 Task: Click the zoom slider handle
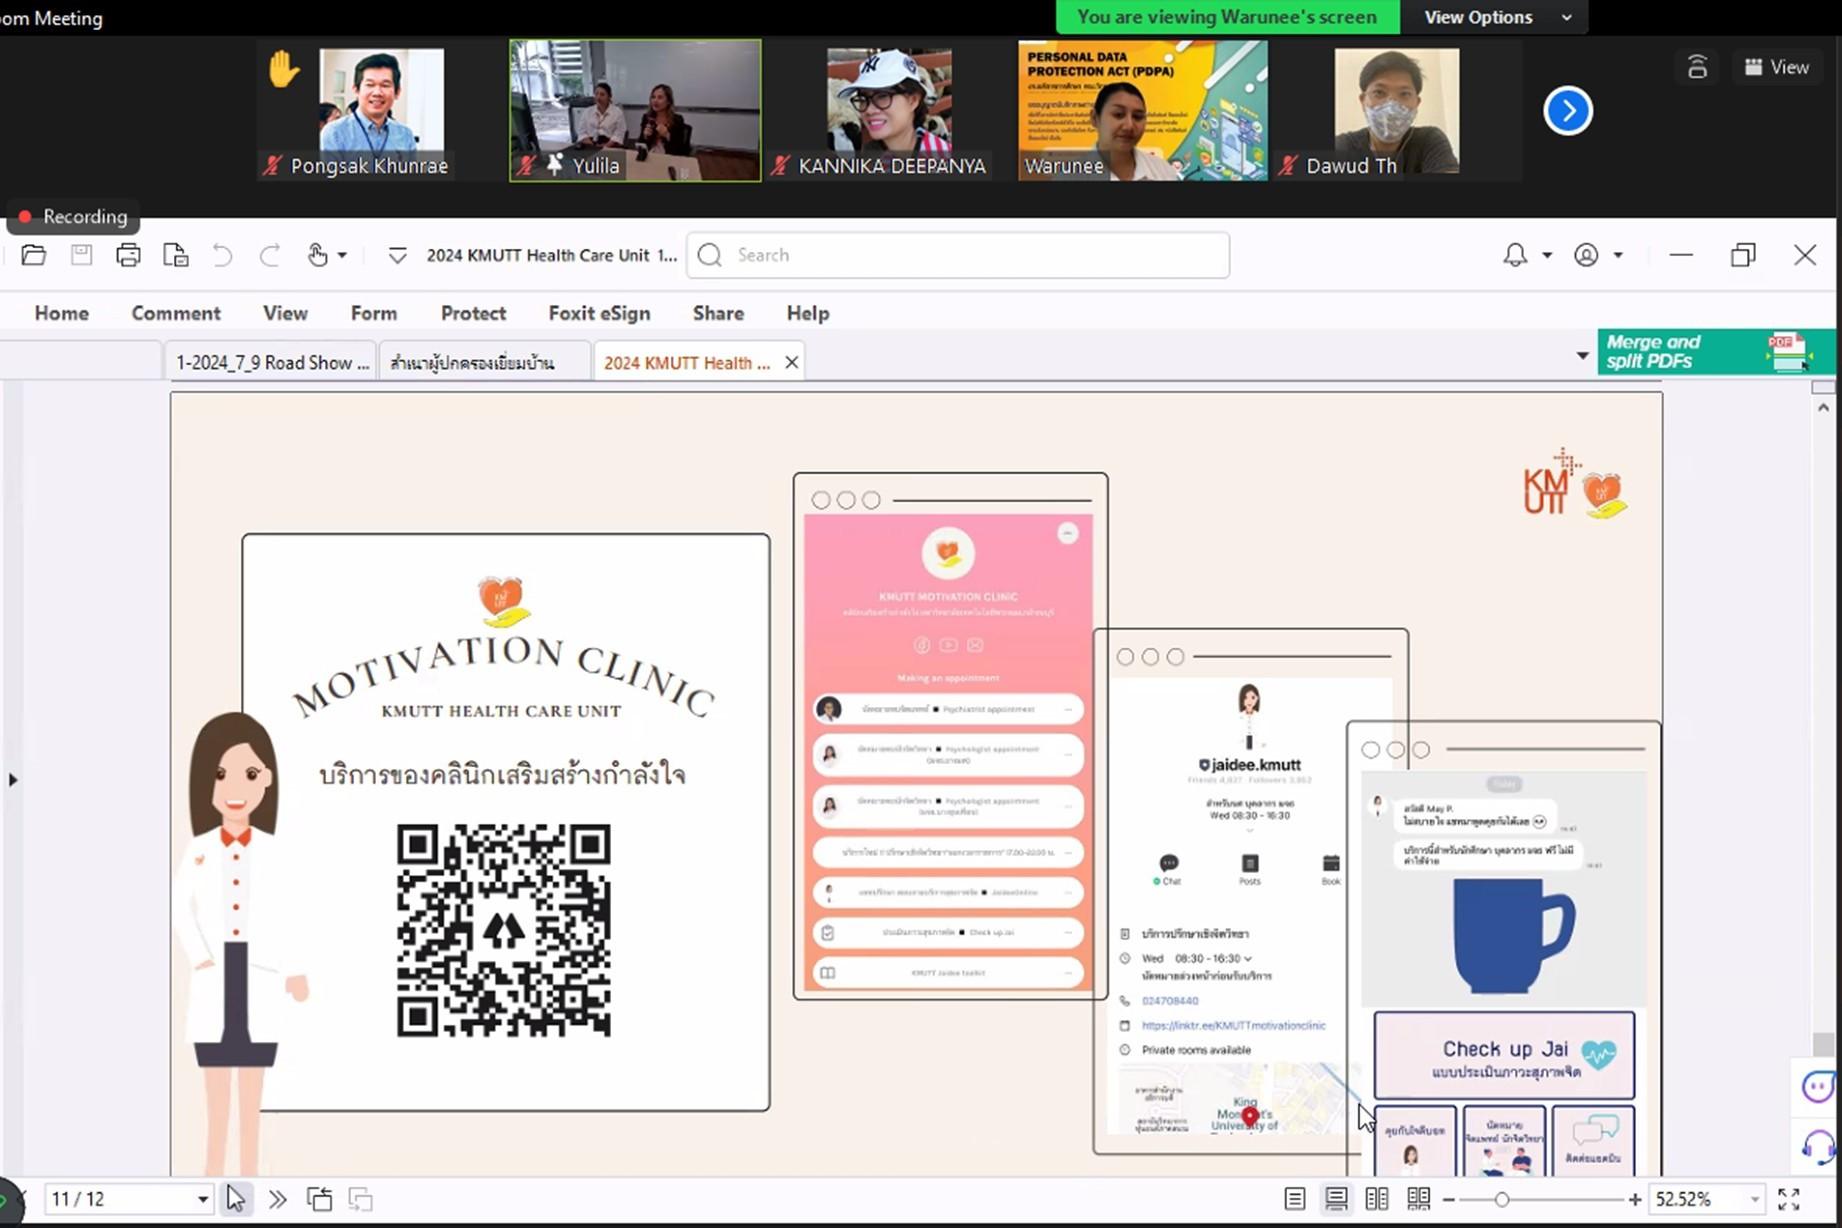1501,1199
